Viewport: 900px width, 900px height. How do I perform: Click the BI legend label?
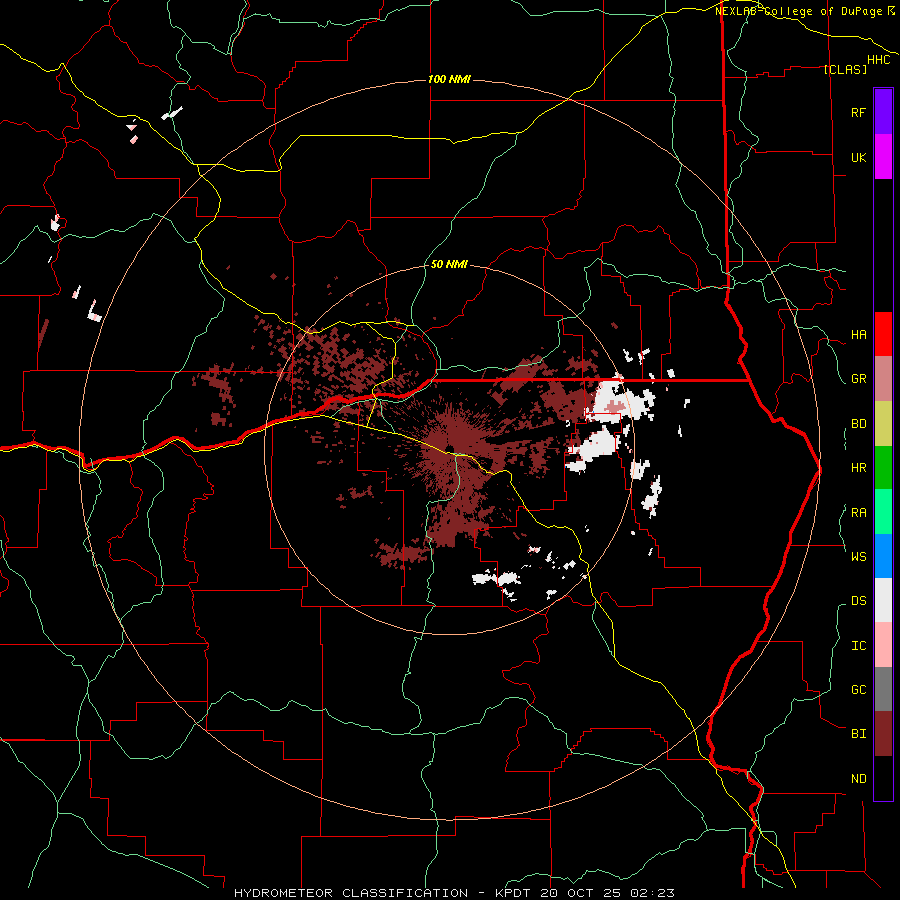tap(858, 734)
